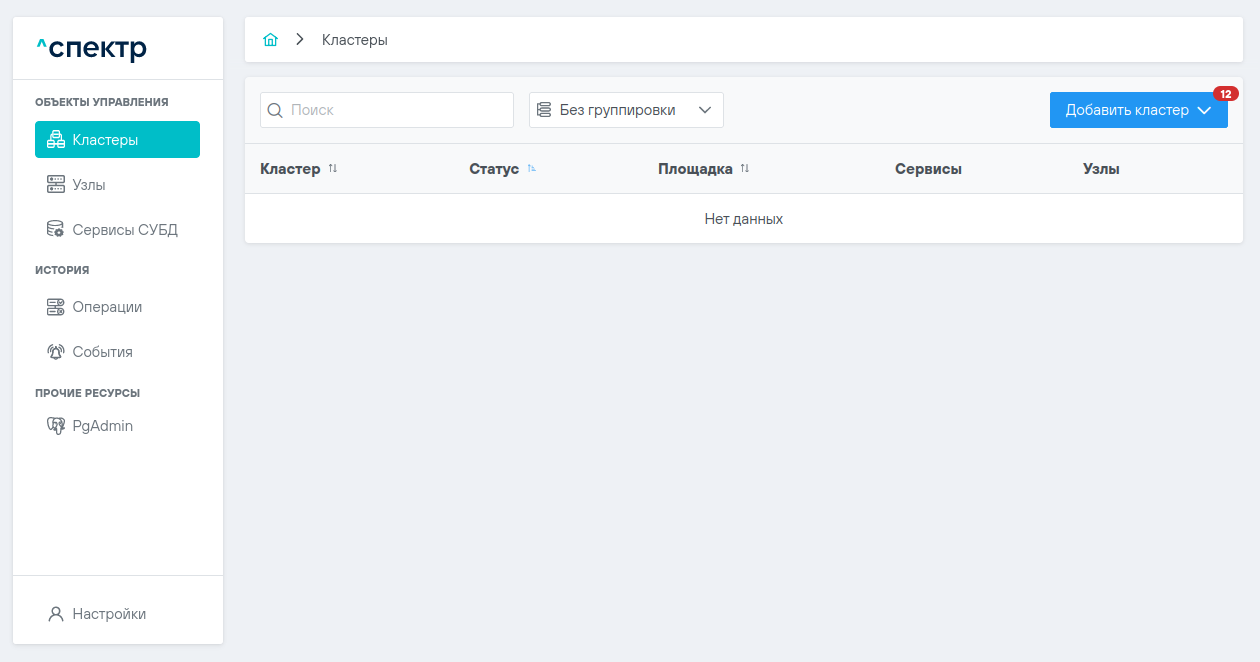The image size is (1260, 662).
Task: Sort the table by the Статус column
Action: tap(532, 169)
